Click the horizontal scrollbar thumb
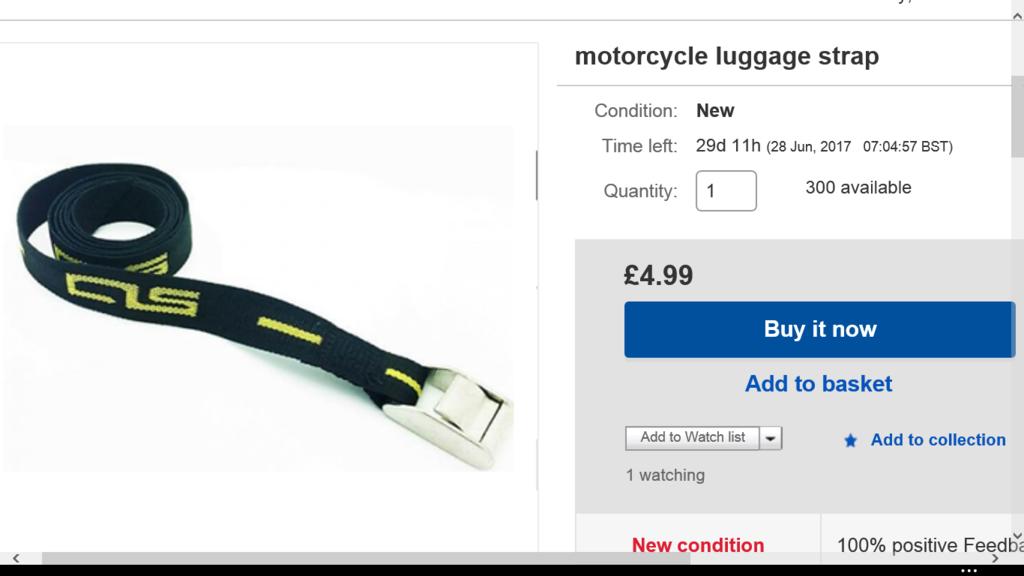Image resolution: width=1024 pixels, height=576 pixels. [x=366, y=558]
